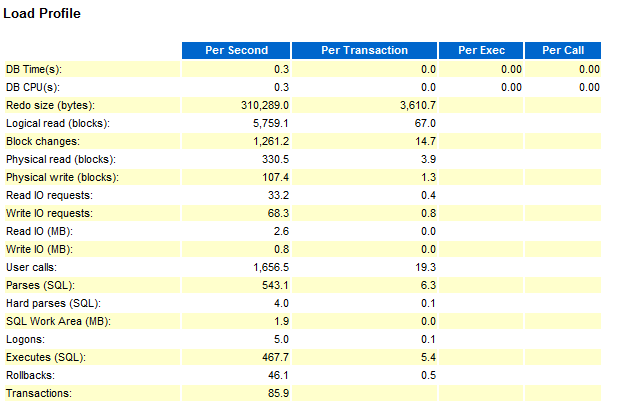Select the SQL Work Area (MB) label
Screen dimensions: 618x414
(x=58, y=322)
